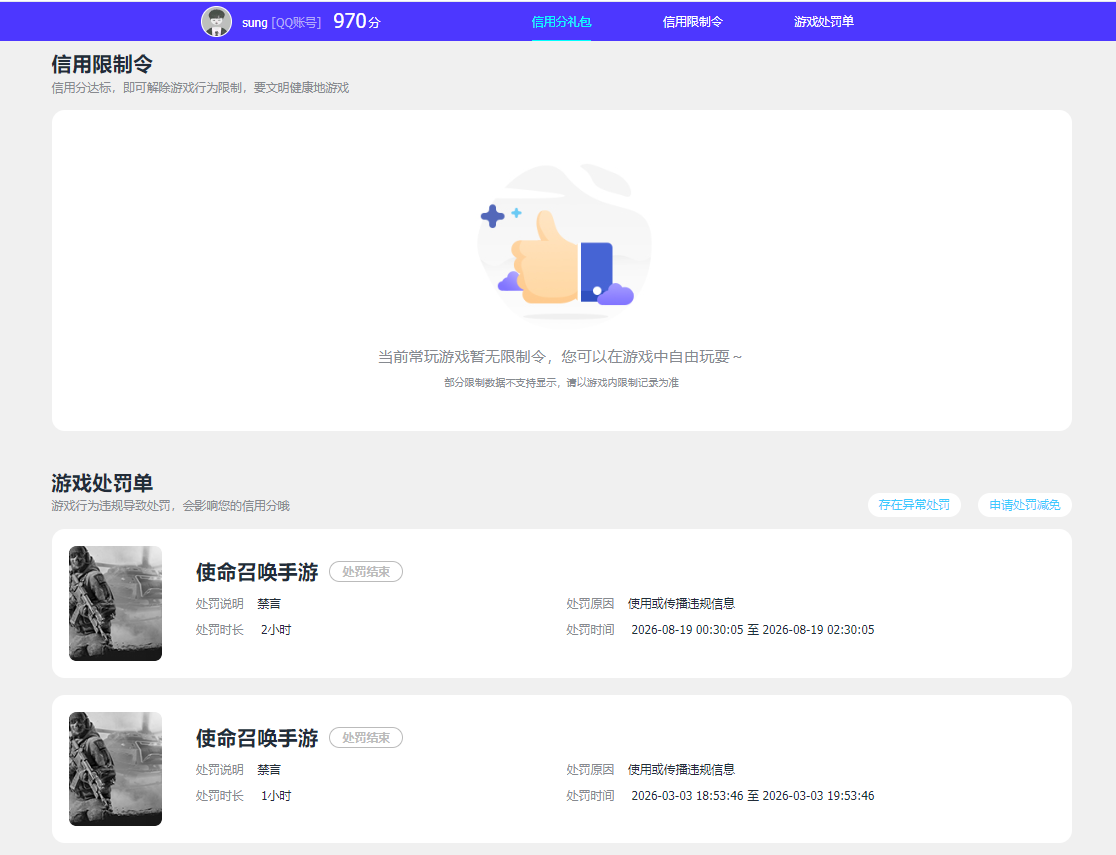The image size is (1116, 855).
Task: Click the 970分 credit score
Action: pyautogui.click(x=357, y=21)
